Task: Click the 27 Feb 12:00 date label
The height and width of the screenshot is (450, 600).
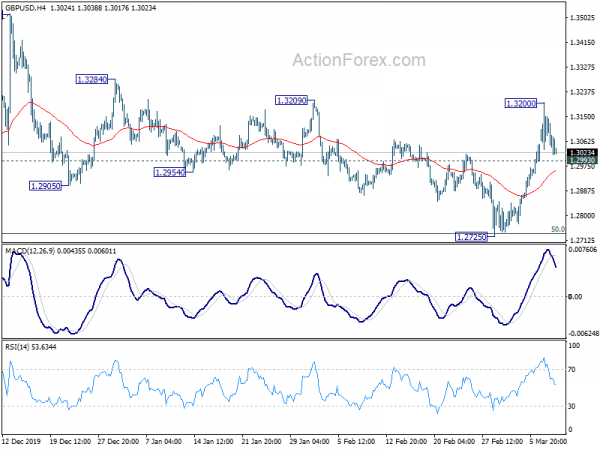Action: pyautogui.click(x=502, y=441)
